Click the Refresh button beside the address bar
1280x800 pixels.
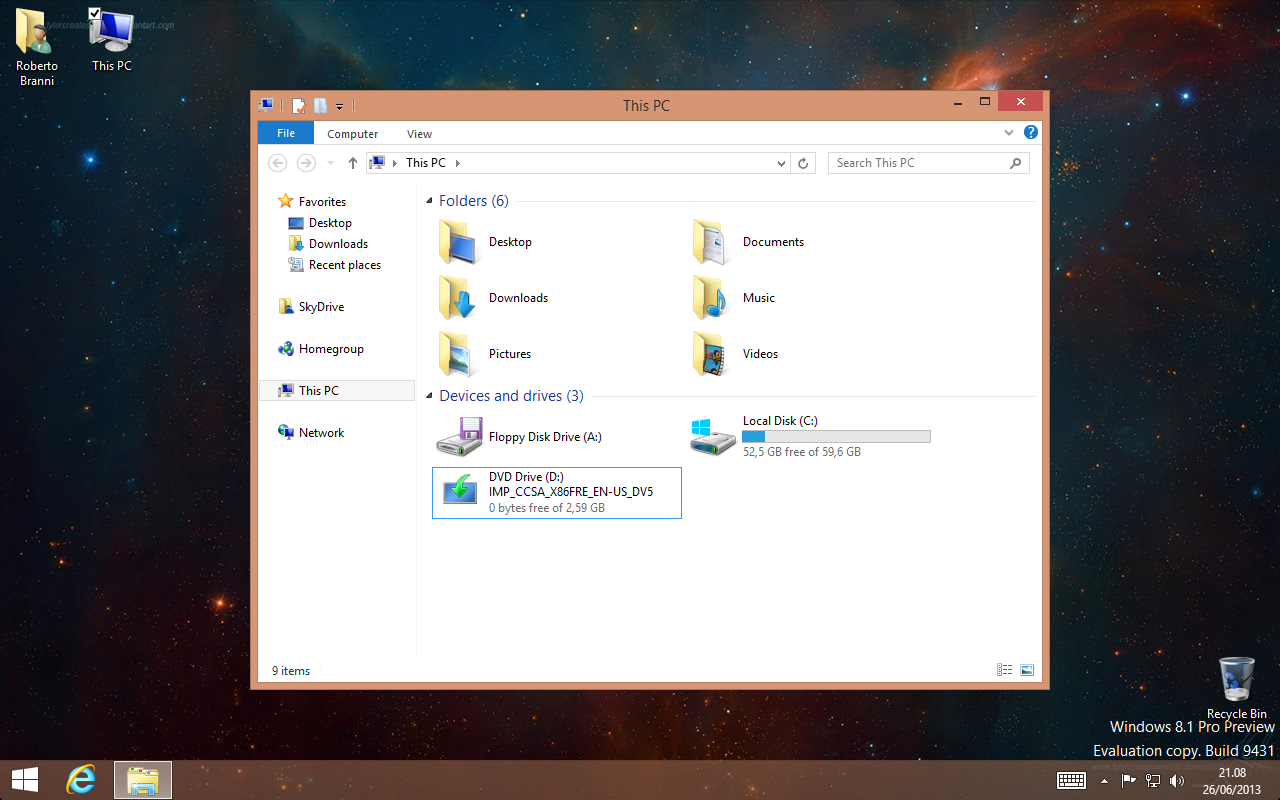pyautogui.click(x=804, y=163)
